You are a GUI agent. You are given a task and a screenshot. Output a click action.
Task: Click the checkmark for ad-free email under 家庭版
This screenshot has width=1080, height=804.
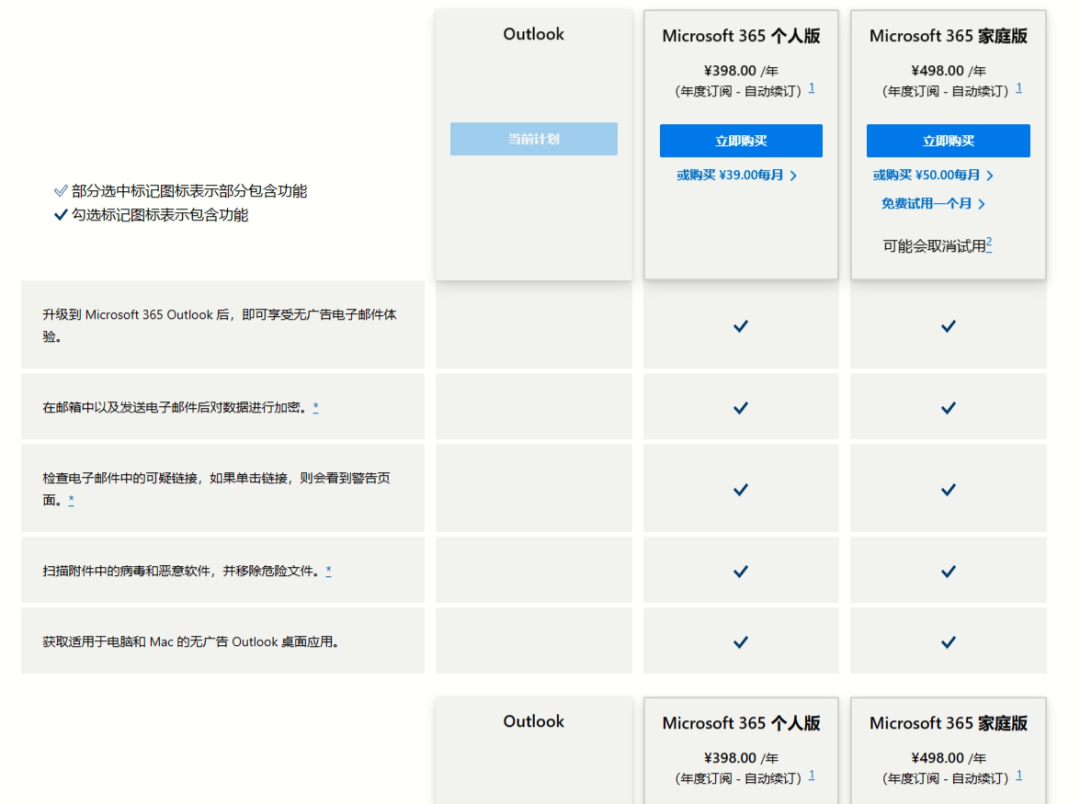(947, 325)
